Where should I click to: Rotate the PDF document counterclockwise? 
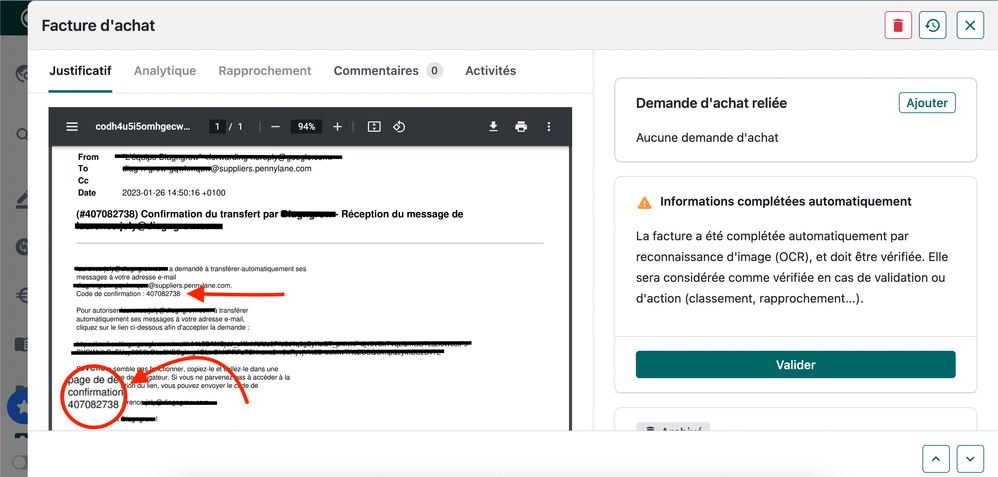click(x=399, y=127)
